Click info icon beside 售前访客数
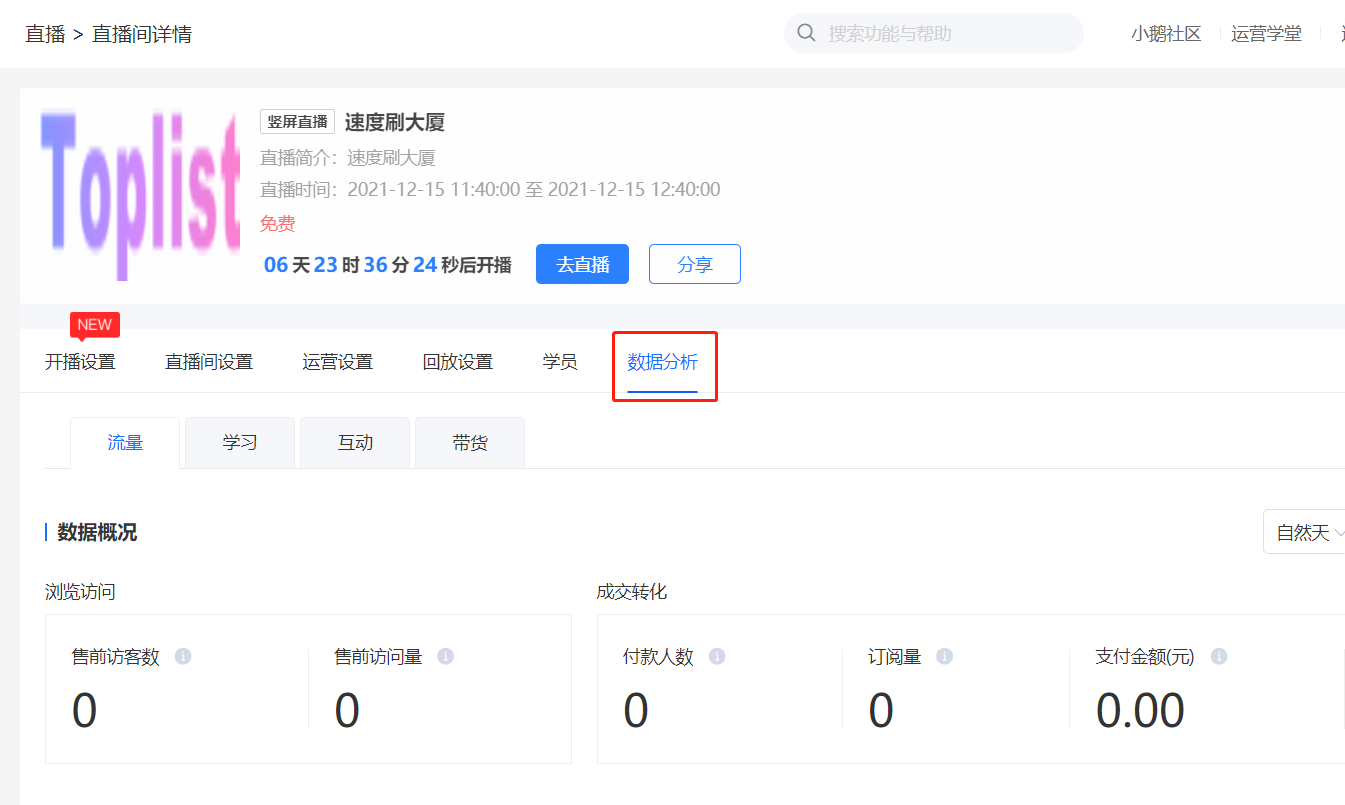The height and width of the screenshot is (805, 1345). pyautogui.click(x=183, y=657)
